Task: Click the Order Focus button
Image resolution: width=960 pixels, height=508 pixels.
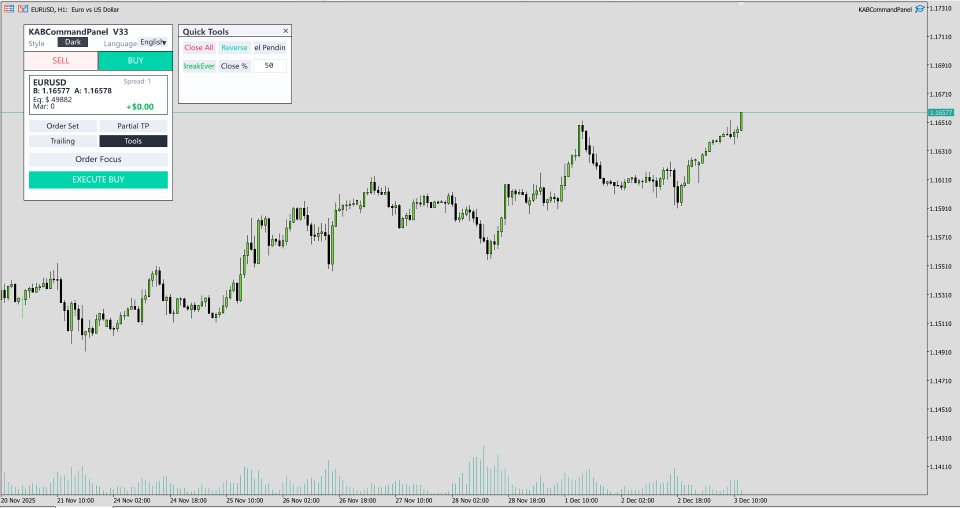Action: pos(98,159)
